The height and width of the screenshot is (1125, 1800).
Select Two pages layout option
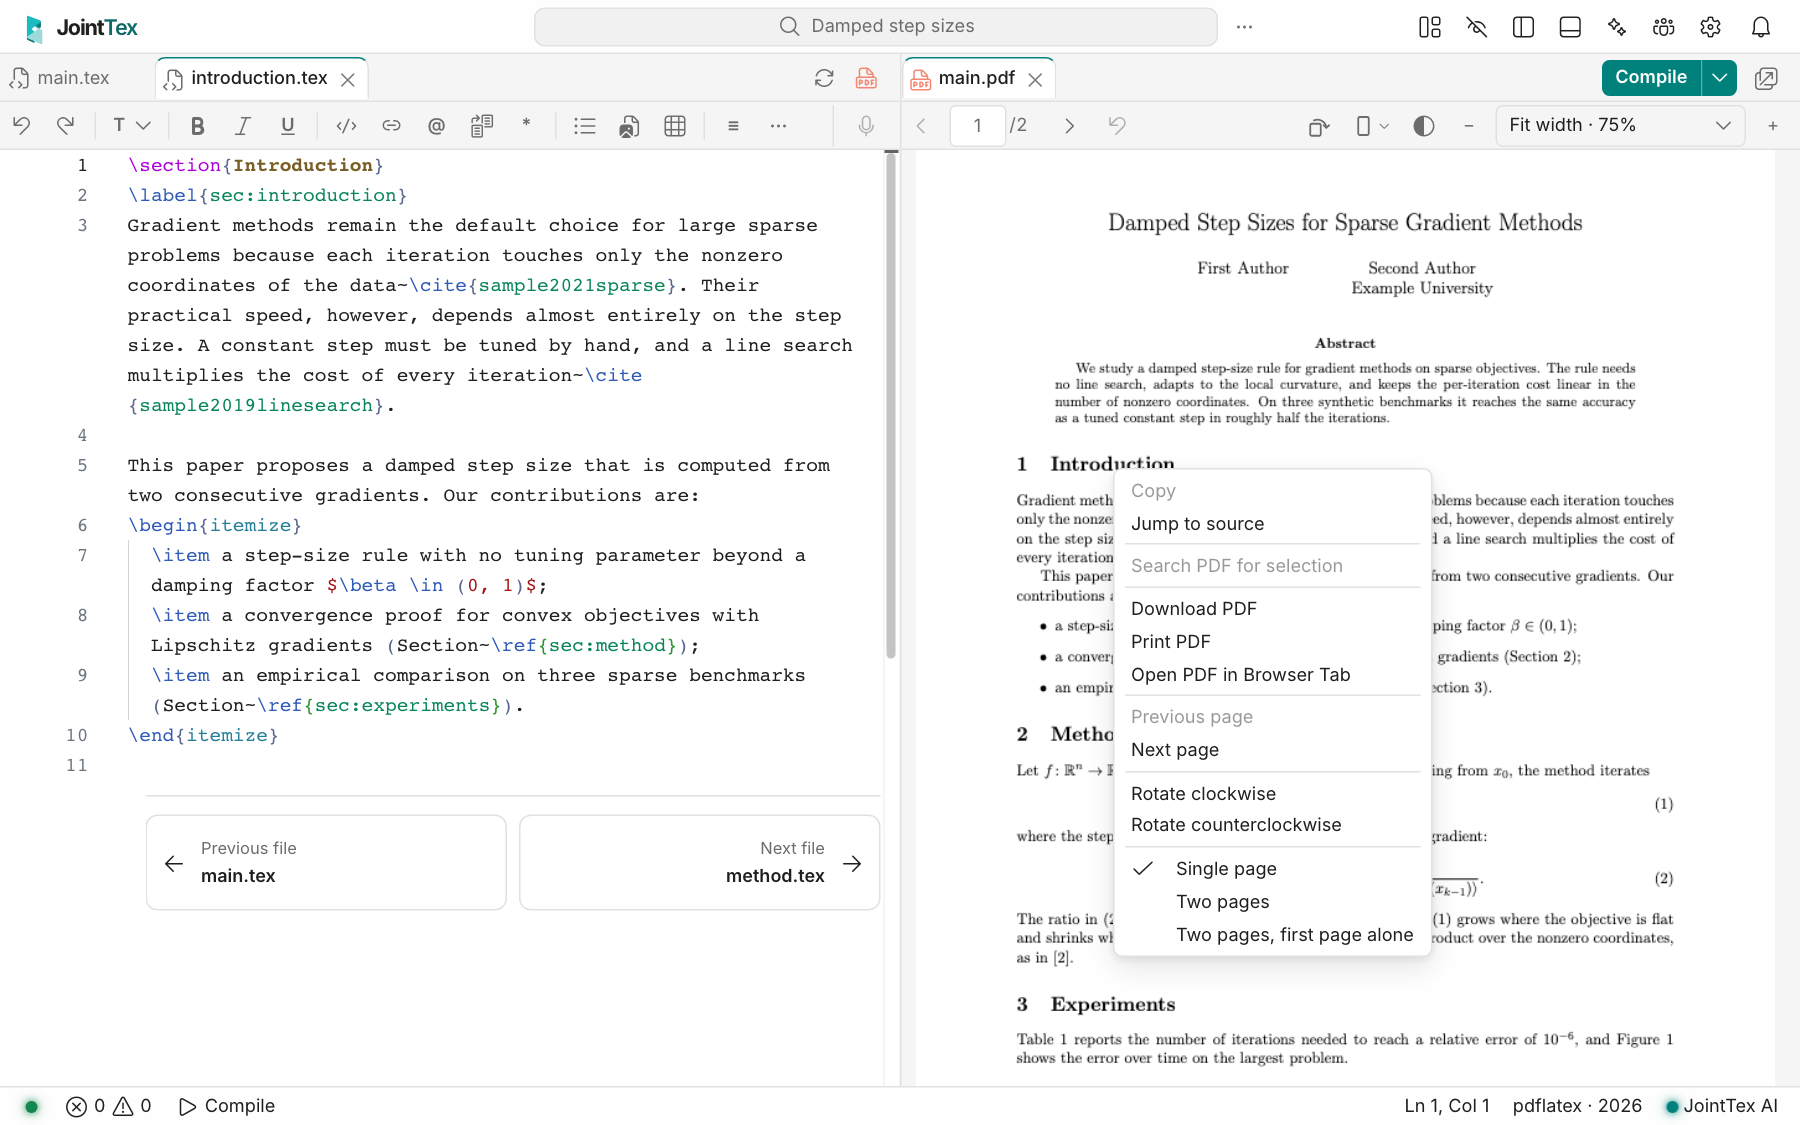[x=1272, y=902]
